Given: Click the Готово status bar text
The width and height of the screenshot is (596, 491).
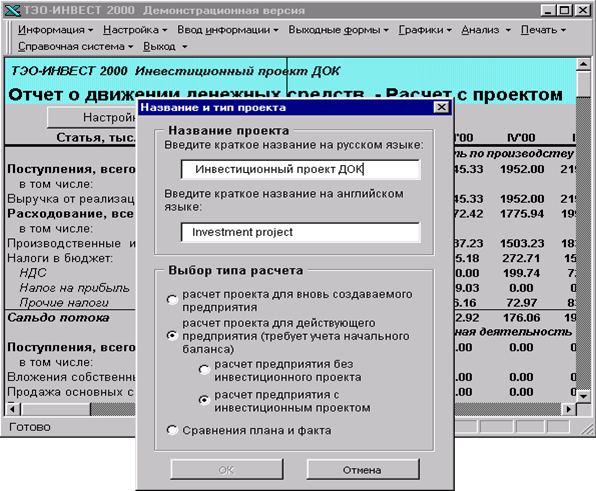Looking at the screenshot, I should pyautogui.click(x=30, y=427).
